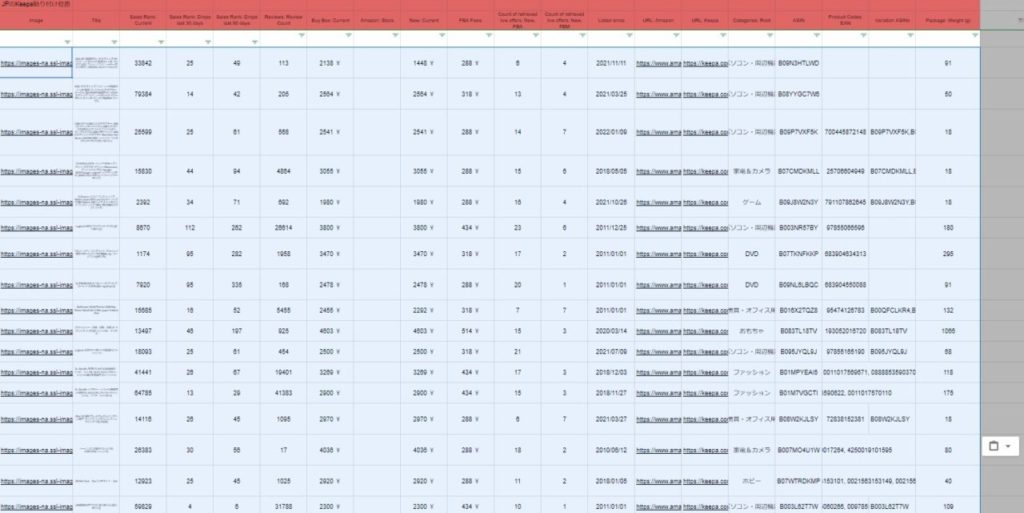Select review count cell 28614

[x=283, y=228]
